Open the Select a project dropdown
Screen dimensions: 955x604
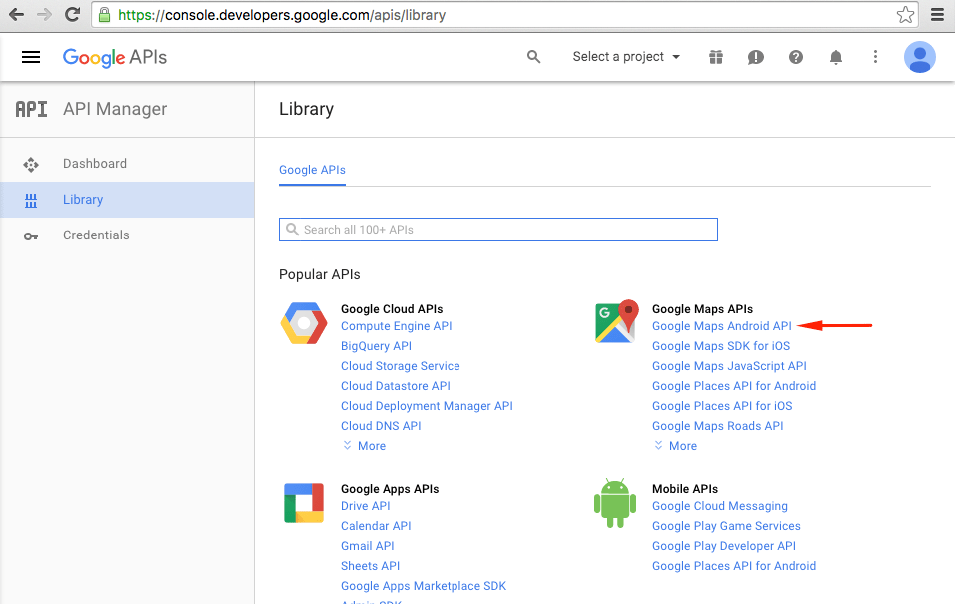pos(626,57)
